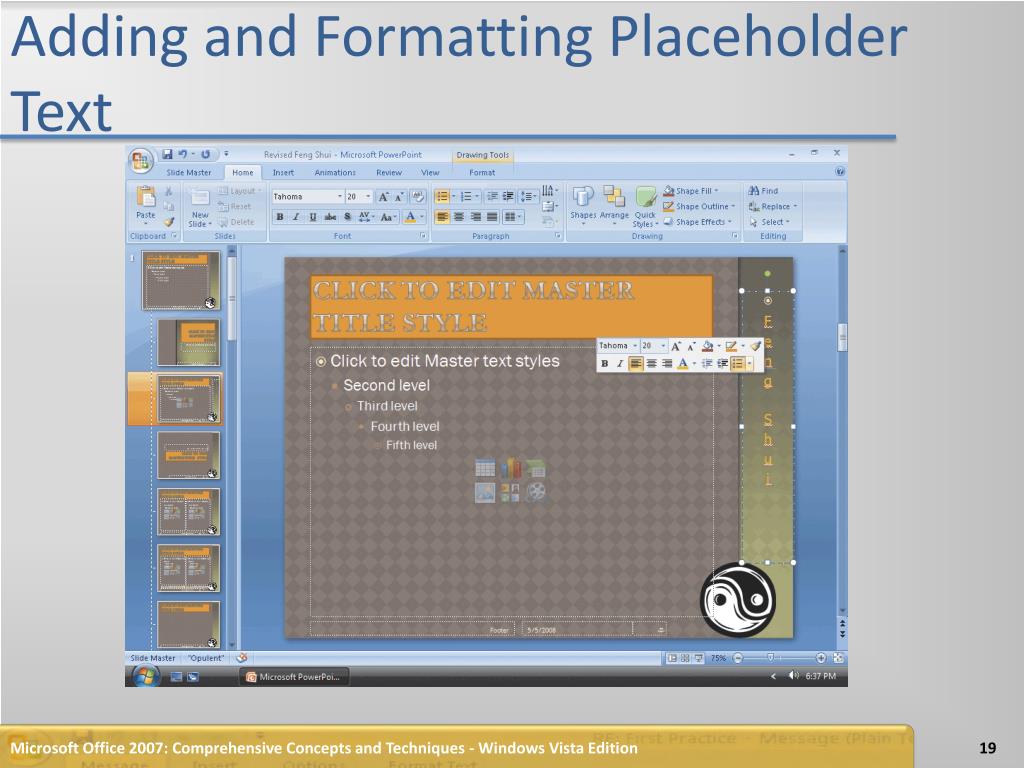
Task: Open the ribbon Tahoma font name dropdown
Action: tap(340, 197)
